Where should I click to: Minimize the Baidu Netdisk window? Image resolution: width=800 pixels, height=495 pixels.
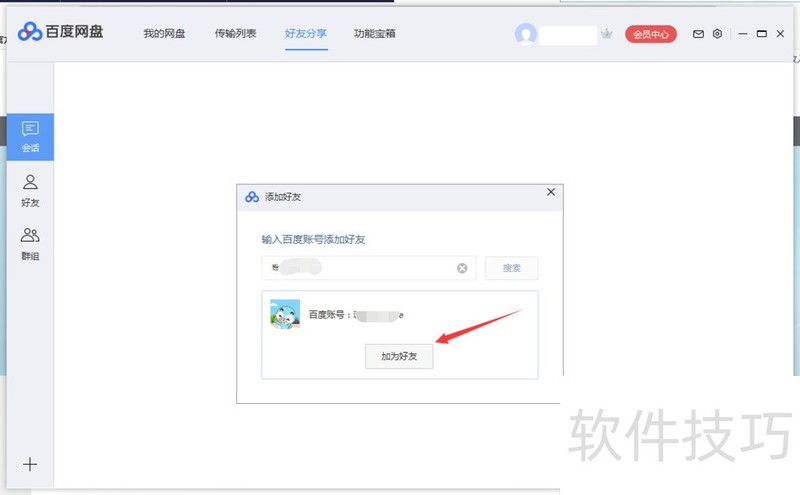pyautogui.click(x=743, y=34)
